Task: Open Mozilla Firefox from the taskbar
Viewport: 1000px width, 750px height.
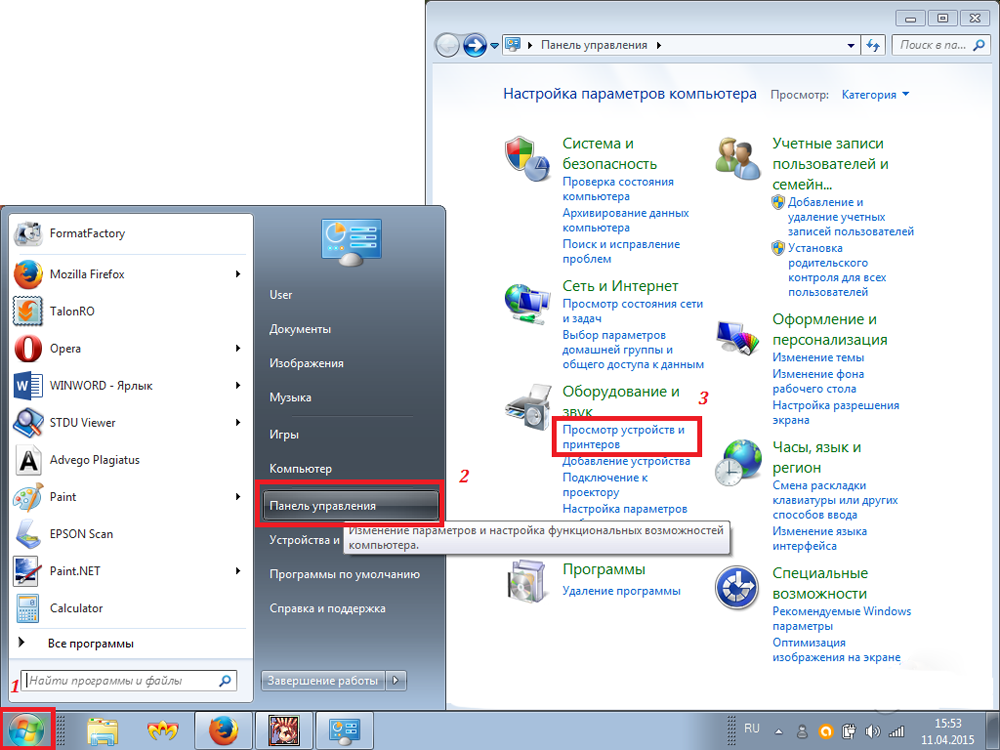Action: [223, 731]
